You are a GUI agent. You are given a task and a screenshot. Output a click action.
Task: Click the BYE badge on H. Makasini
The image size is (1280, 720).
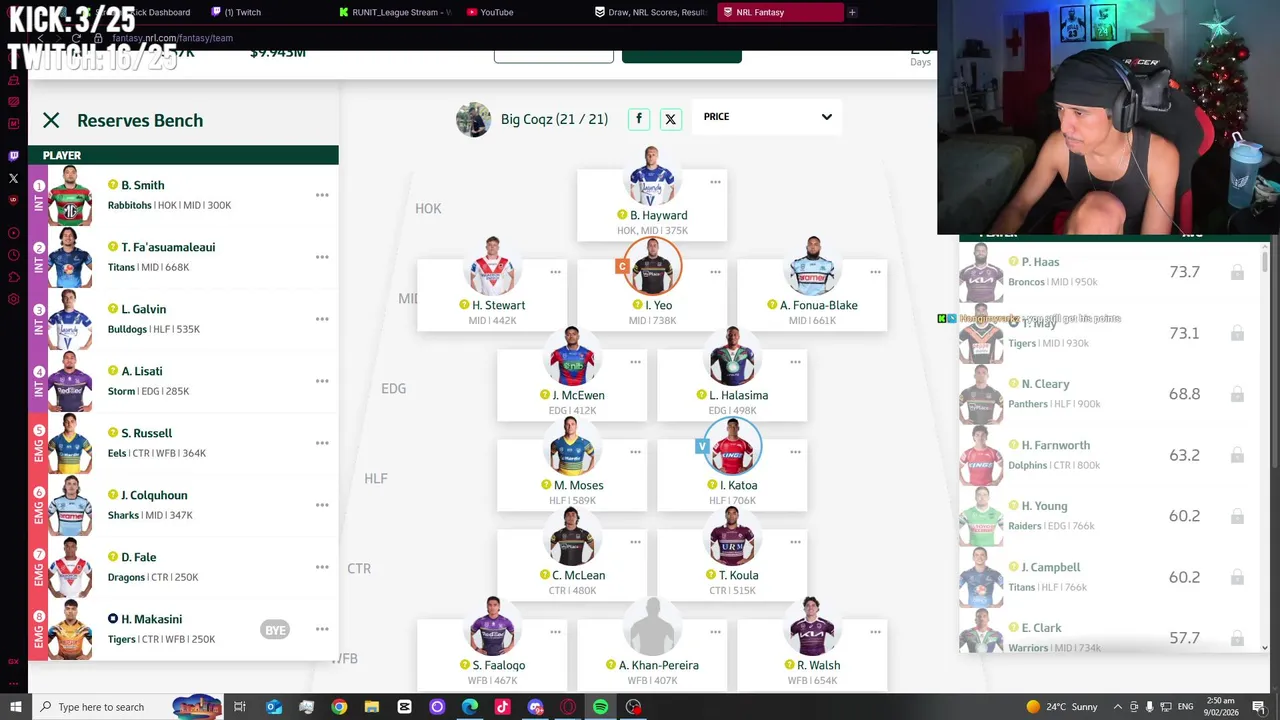[275, 630]
